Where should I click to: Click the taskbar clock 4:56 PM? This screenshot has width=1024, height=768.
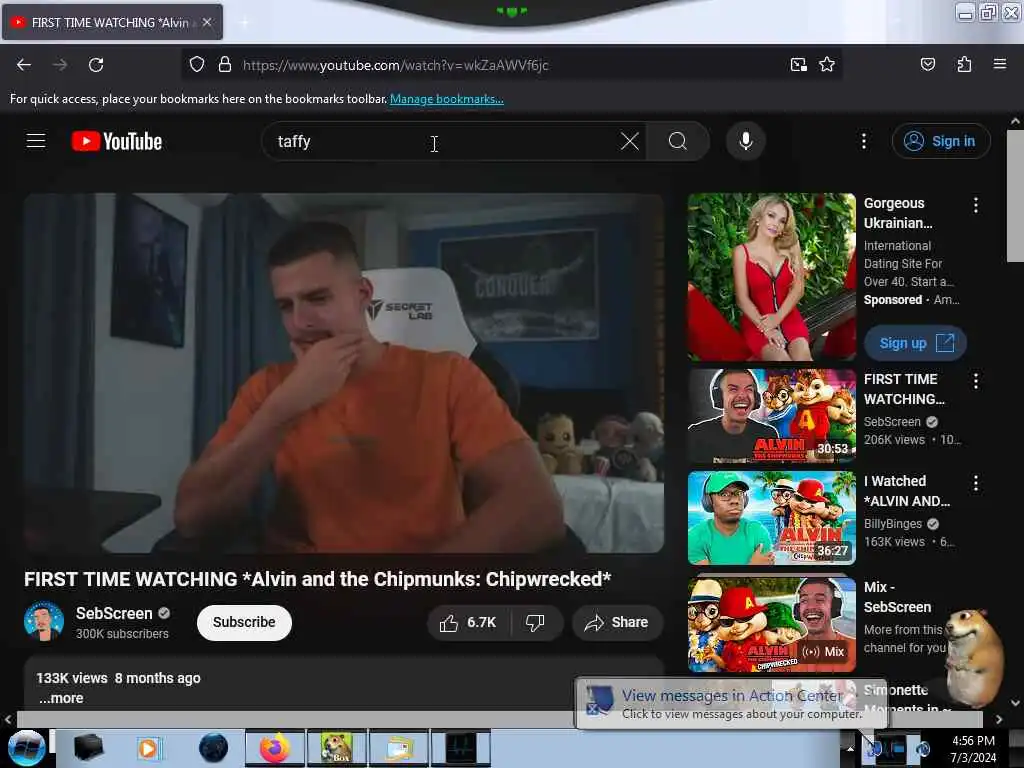point(973,748)
